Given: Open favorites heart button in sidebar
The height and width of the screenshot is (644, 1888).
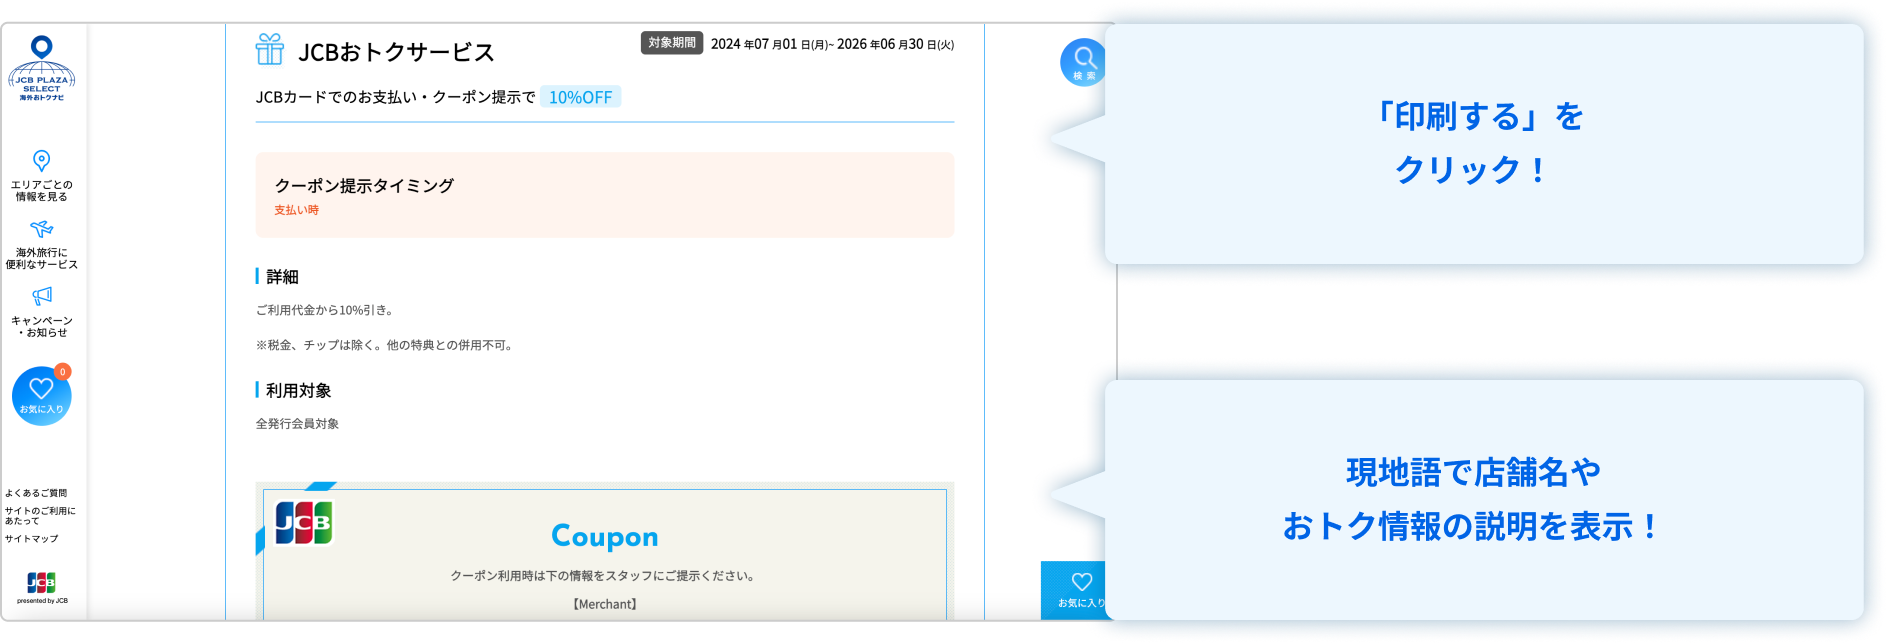Looking at the screenshot, I should pos(41,396).
